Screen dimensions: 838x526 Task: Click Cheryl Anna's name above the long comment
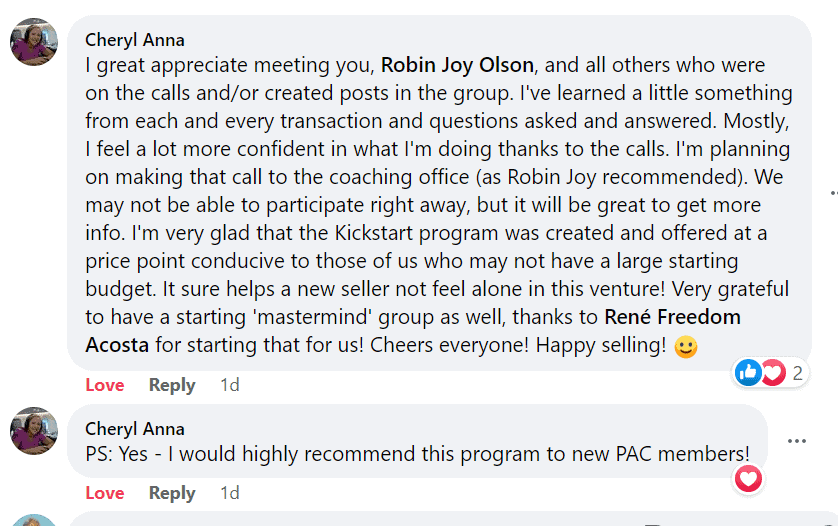tap(135, 40)
